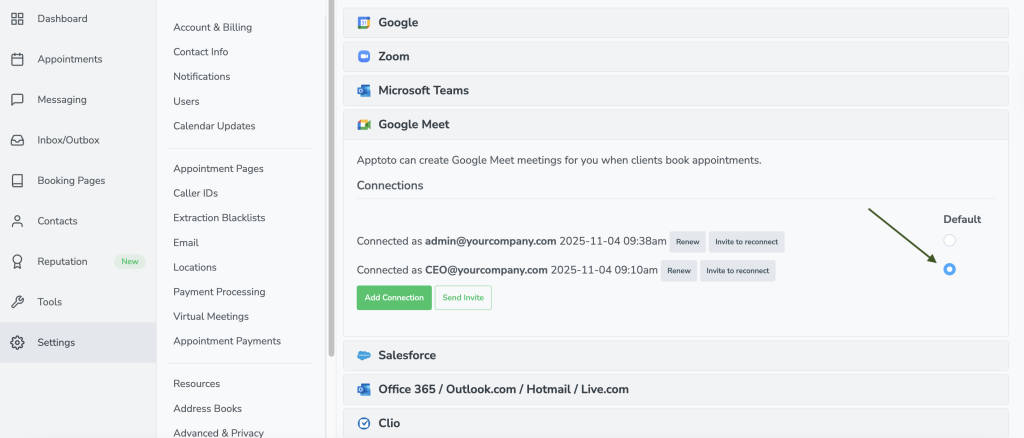Click the admin@yourcompany.com email text
The height and width of the screenshot is (438, 1024).
point(490,242)
